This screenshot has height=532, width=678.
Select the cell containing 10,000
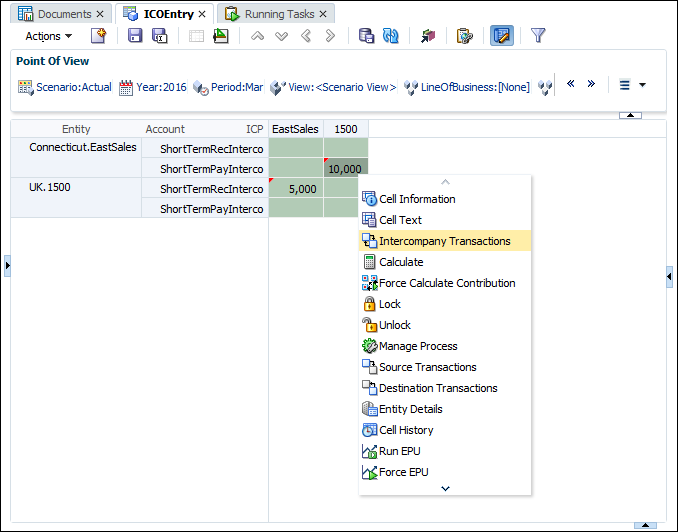click(x=345, y=168)
